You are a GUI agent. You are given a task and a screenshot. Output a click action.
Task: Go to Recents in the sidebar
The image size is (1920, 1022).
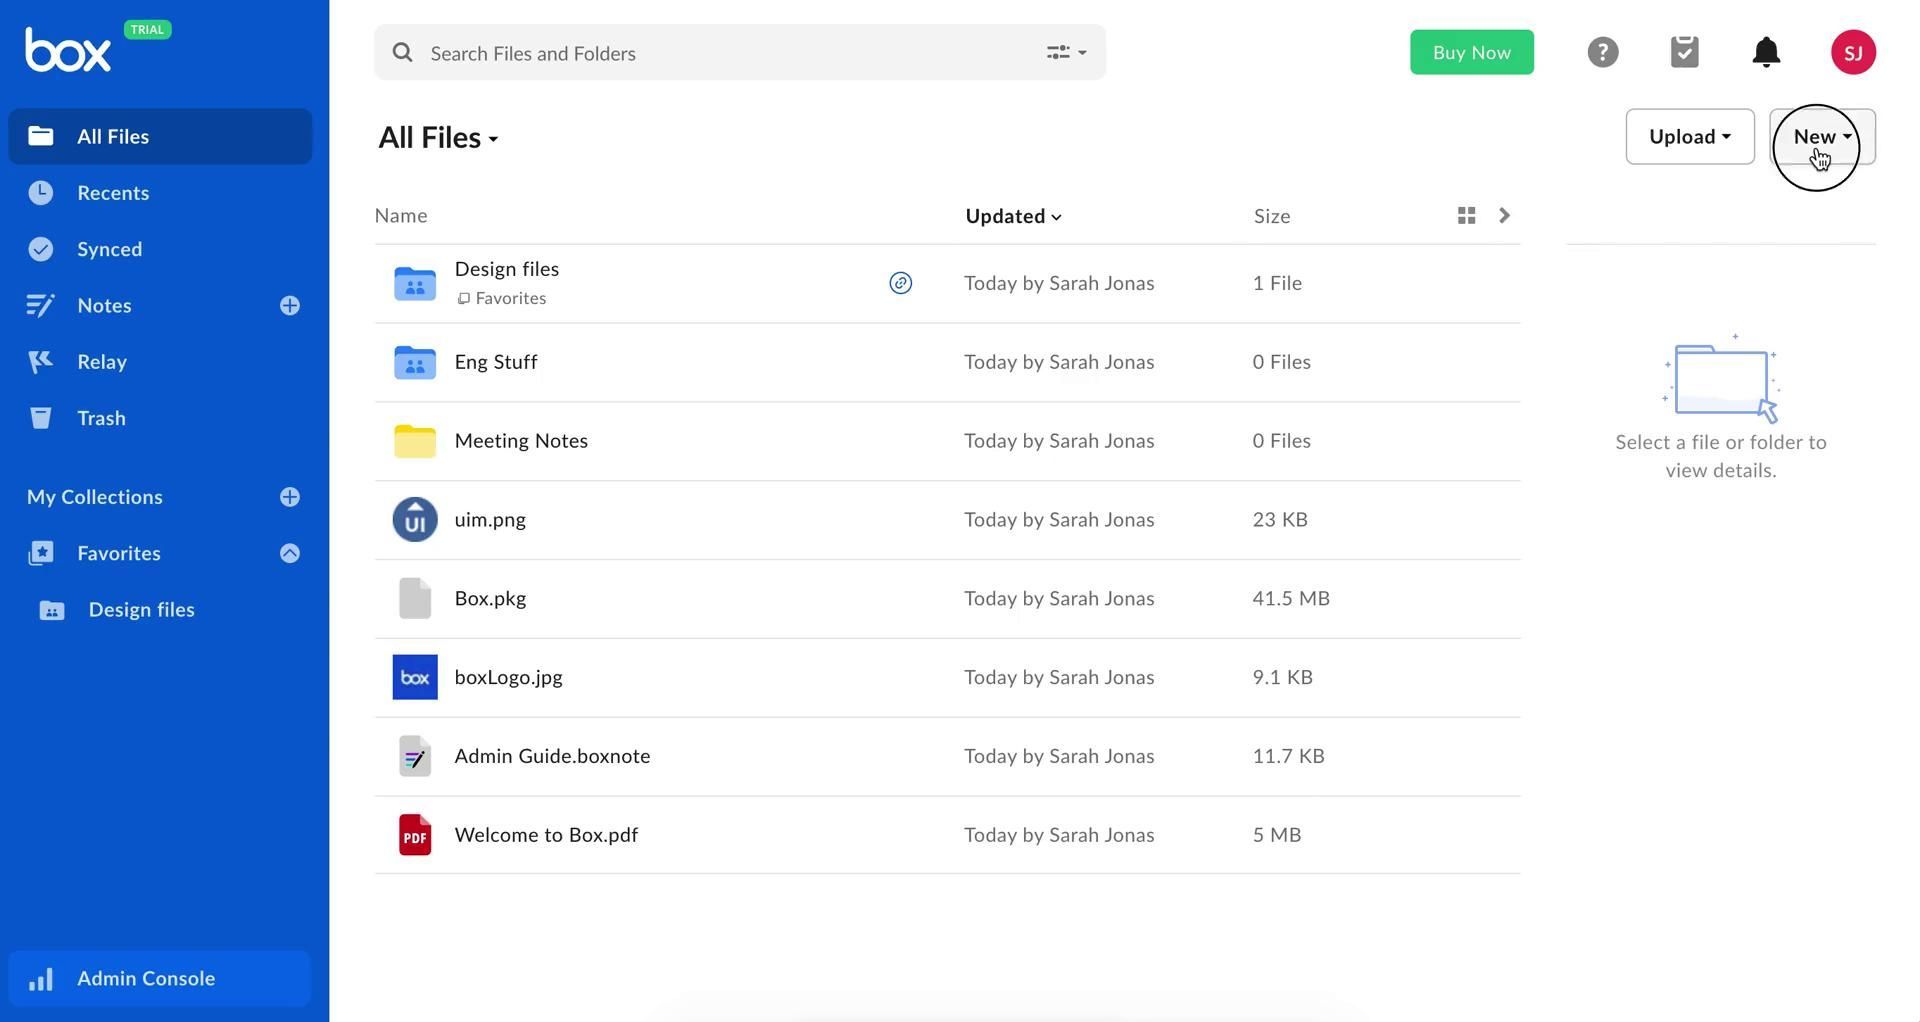click(x=113, y=193)
